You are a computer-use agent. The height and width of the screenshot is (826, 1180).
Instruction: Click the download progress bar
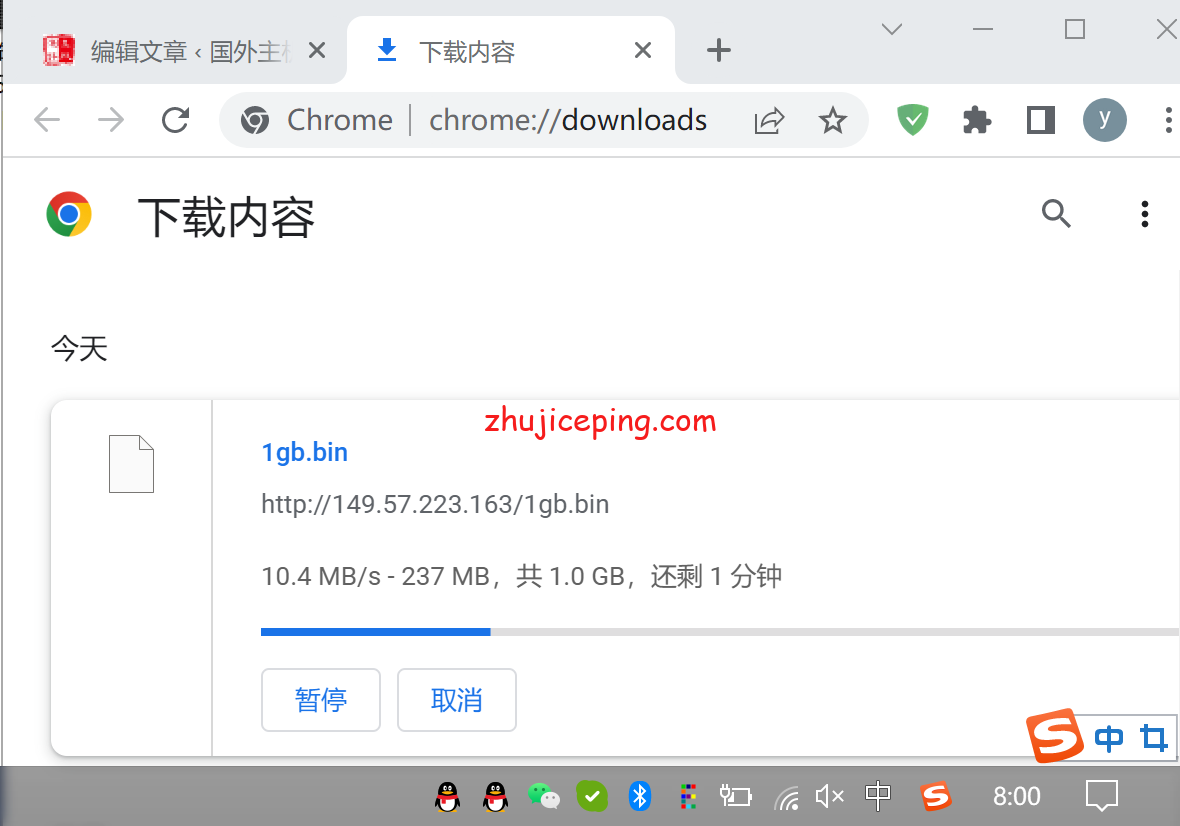click(719, 632)
